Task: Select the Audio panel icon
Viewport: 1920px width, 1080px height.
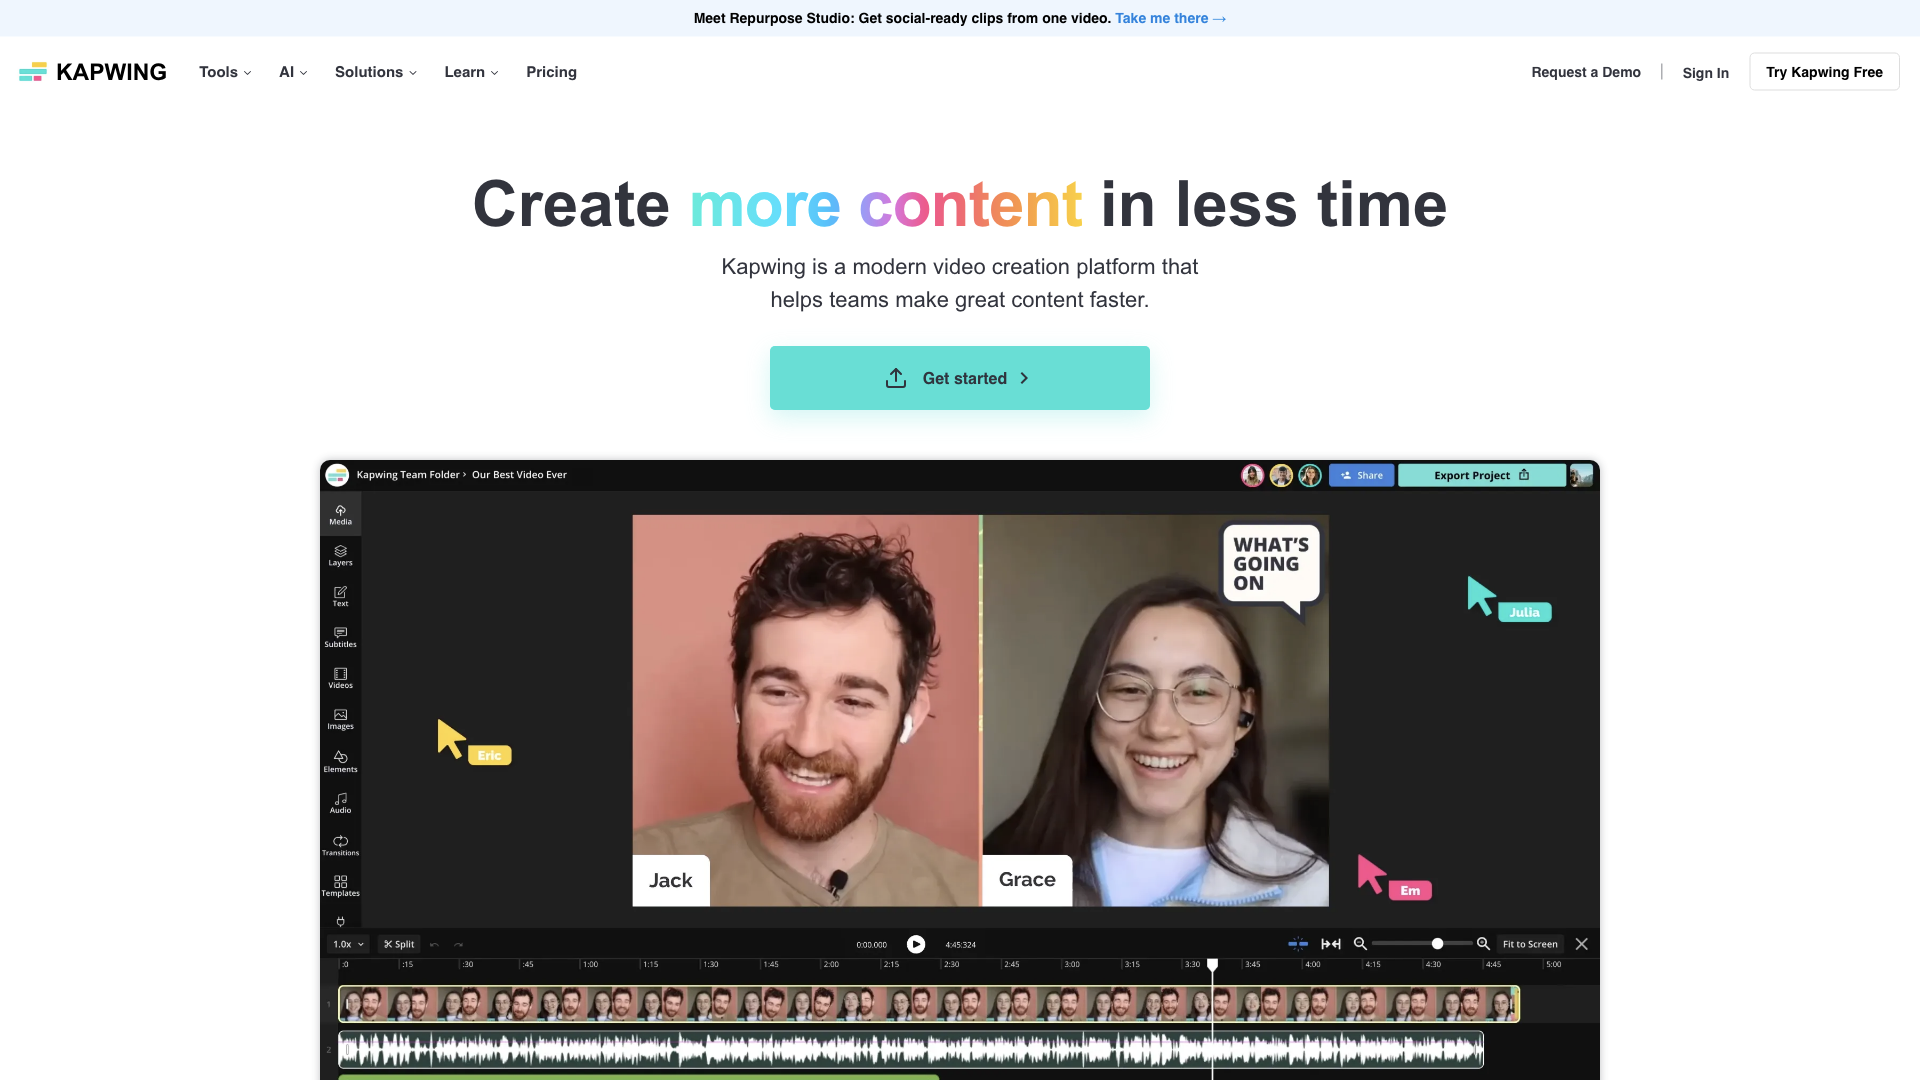Action: (340, 802)
